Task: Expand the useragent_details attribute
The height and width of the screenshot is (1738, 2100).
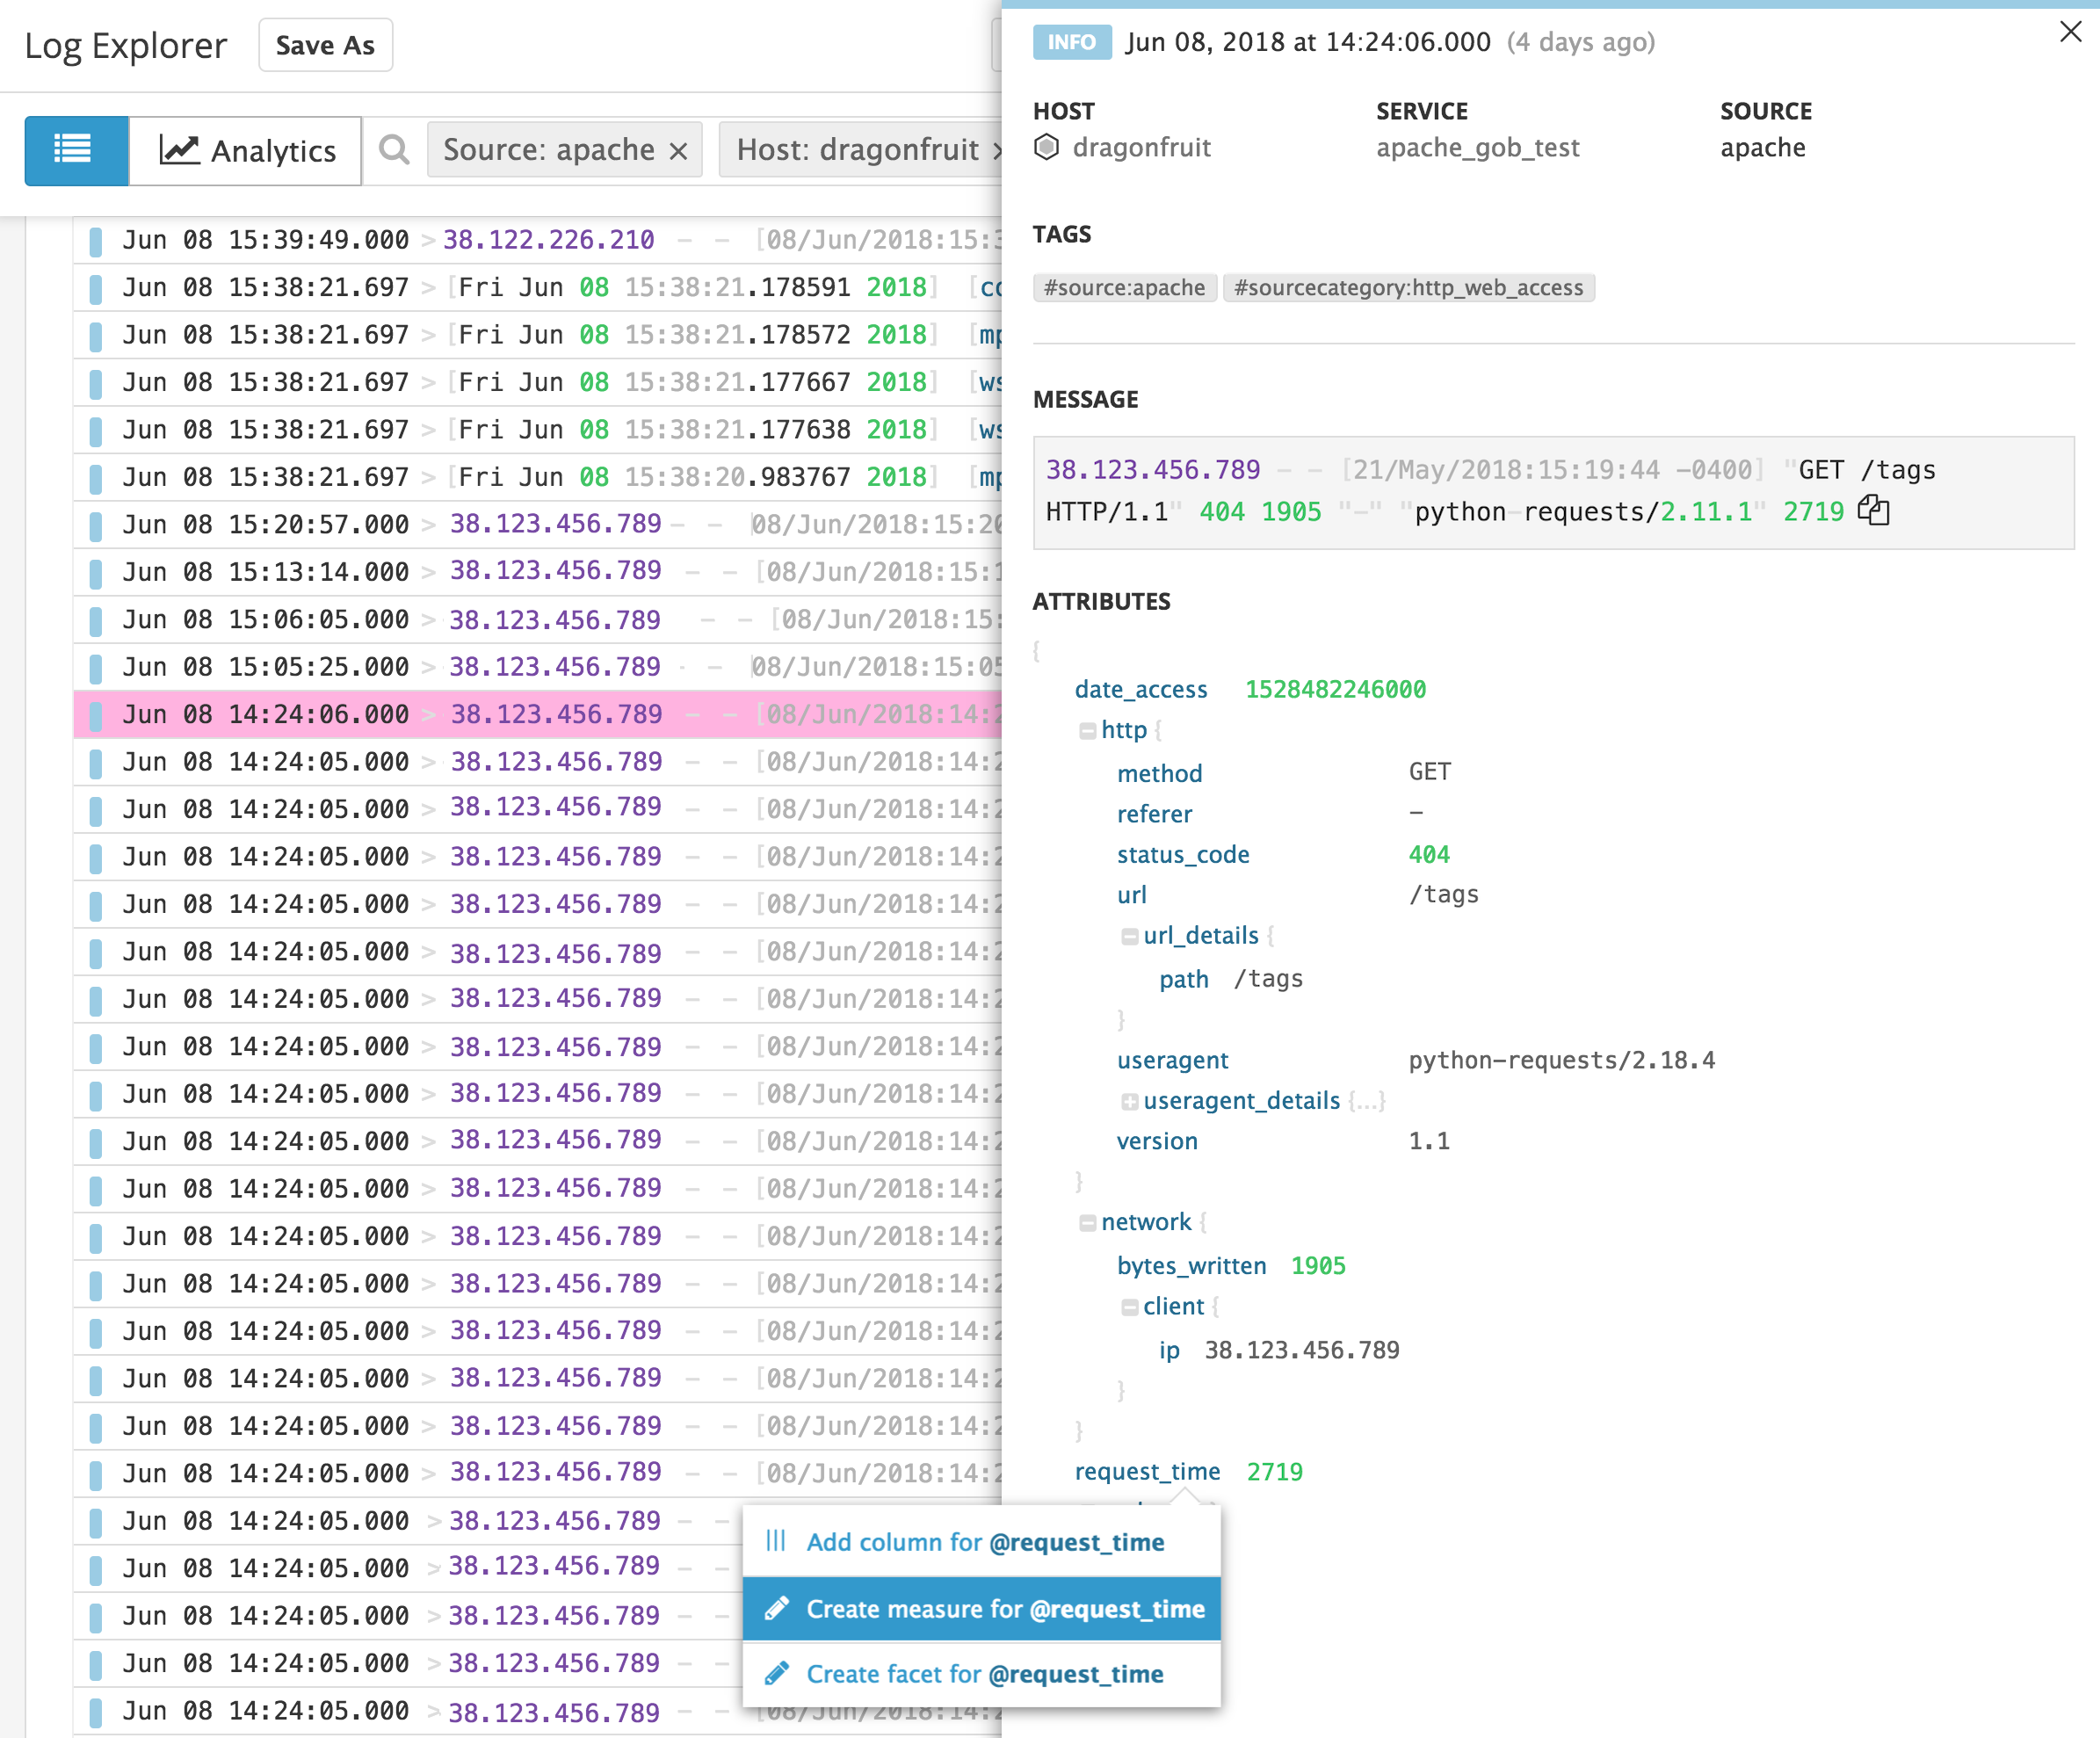Action: tap(1131, 1100)
